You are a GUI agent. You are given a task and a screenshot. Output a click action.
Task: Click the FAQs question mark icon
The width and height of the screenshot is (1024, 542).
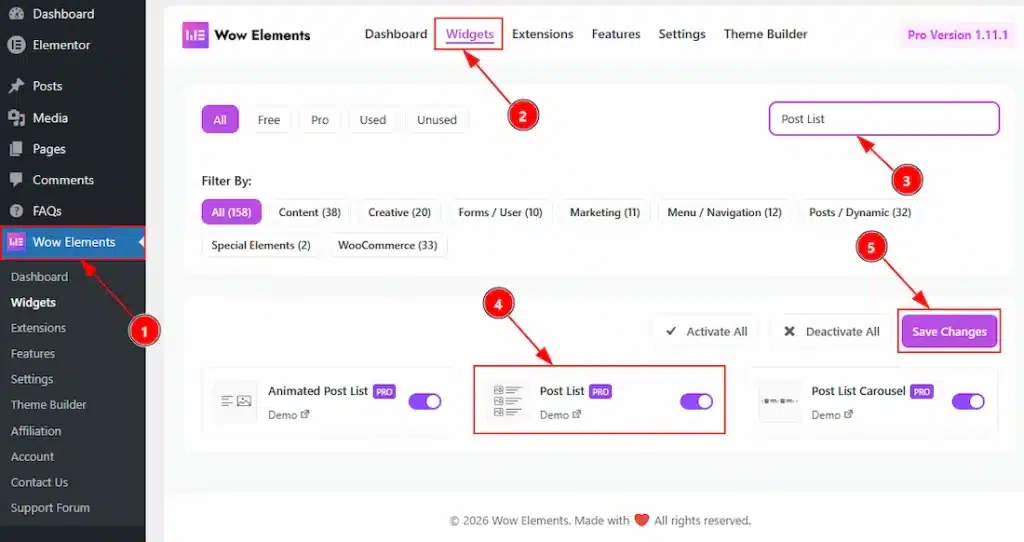16,211
